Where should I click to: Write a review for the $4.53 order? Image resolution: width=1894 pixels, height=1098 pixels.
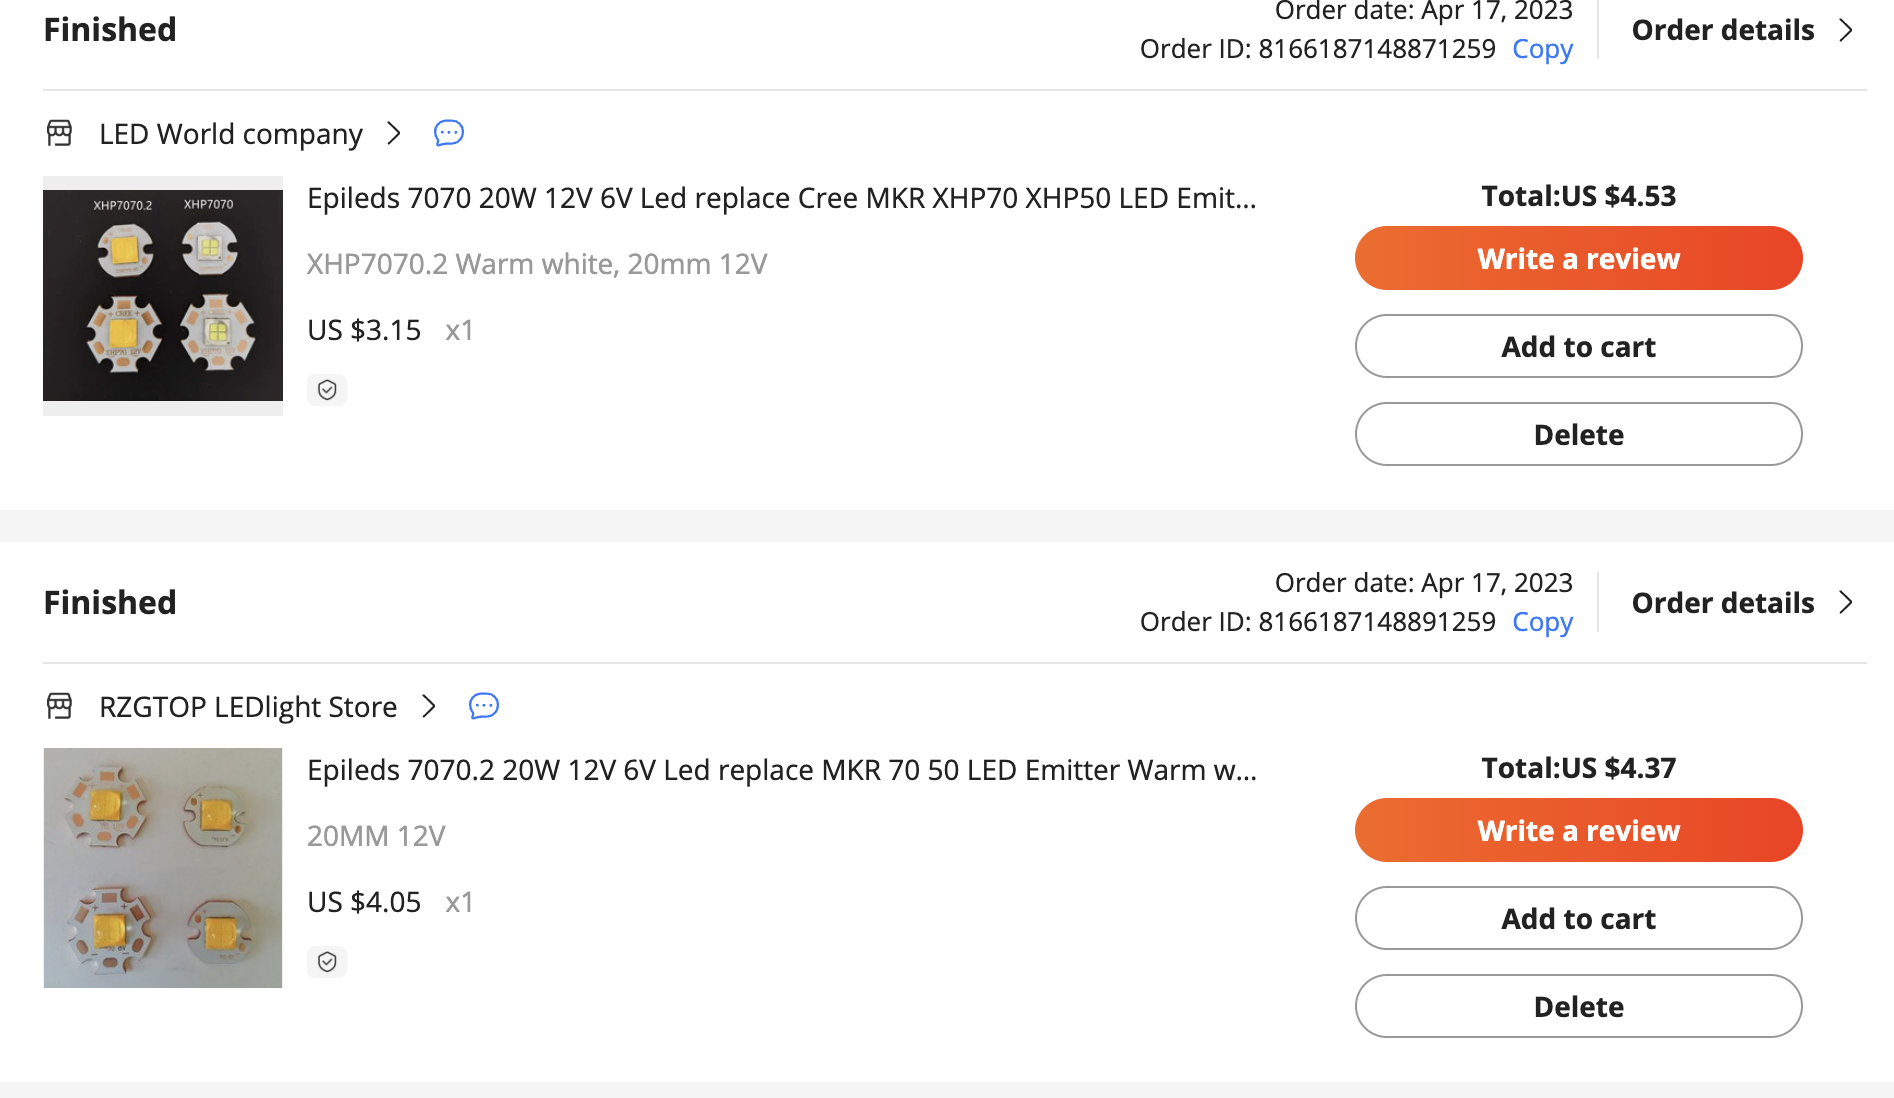pyautogui.click(x=1578, y=258)
